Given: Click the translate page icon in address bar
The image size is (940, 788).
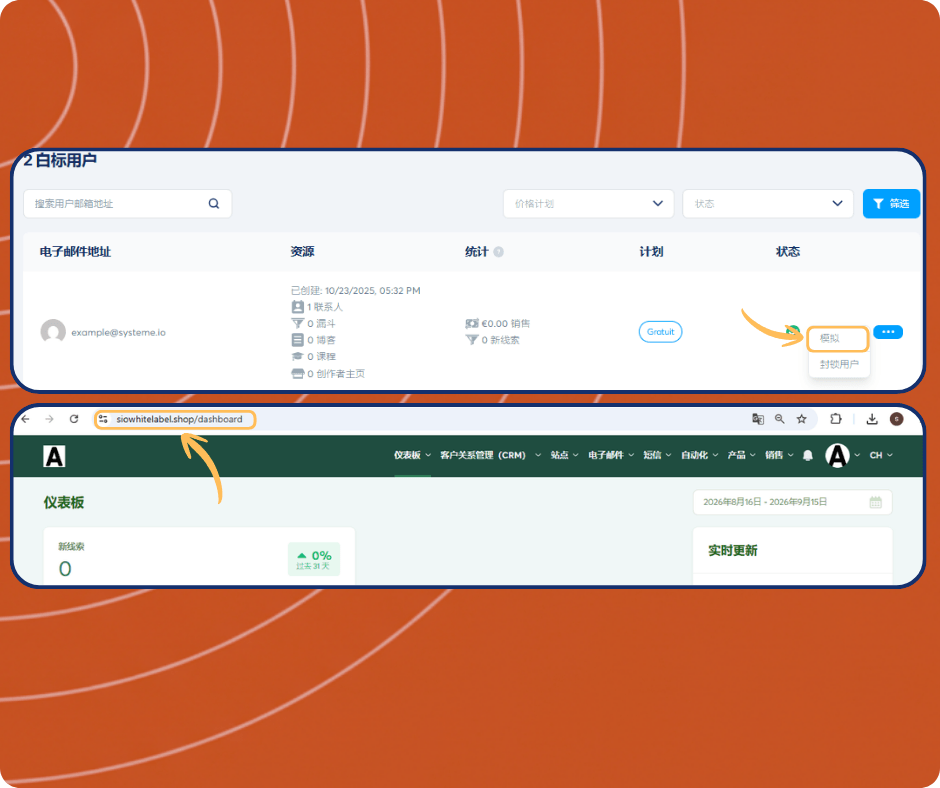Looking at the screenshot, I should (758, 419).
